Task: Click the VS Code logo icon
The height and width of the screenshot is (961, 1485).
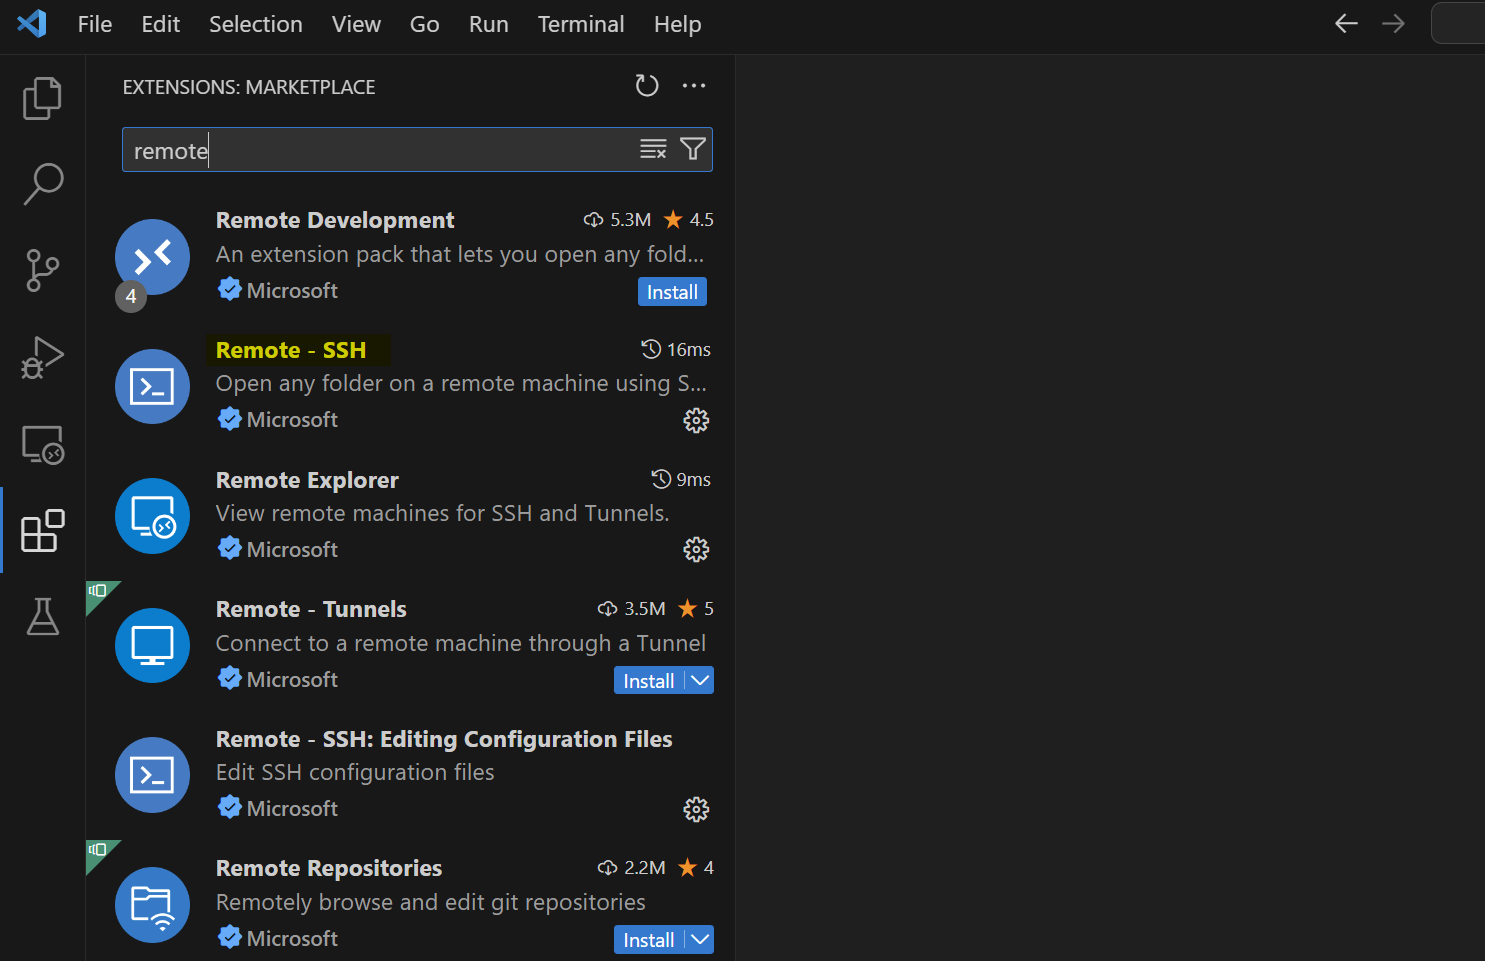Action: [x=32, y=23]
